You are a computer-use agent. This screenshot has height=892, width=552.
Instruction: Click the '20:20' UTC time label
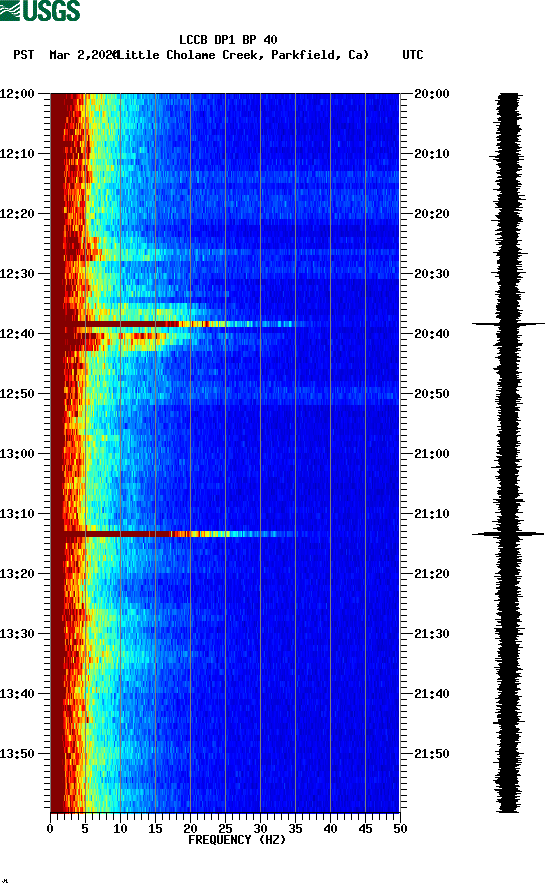coord(432,214)
